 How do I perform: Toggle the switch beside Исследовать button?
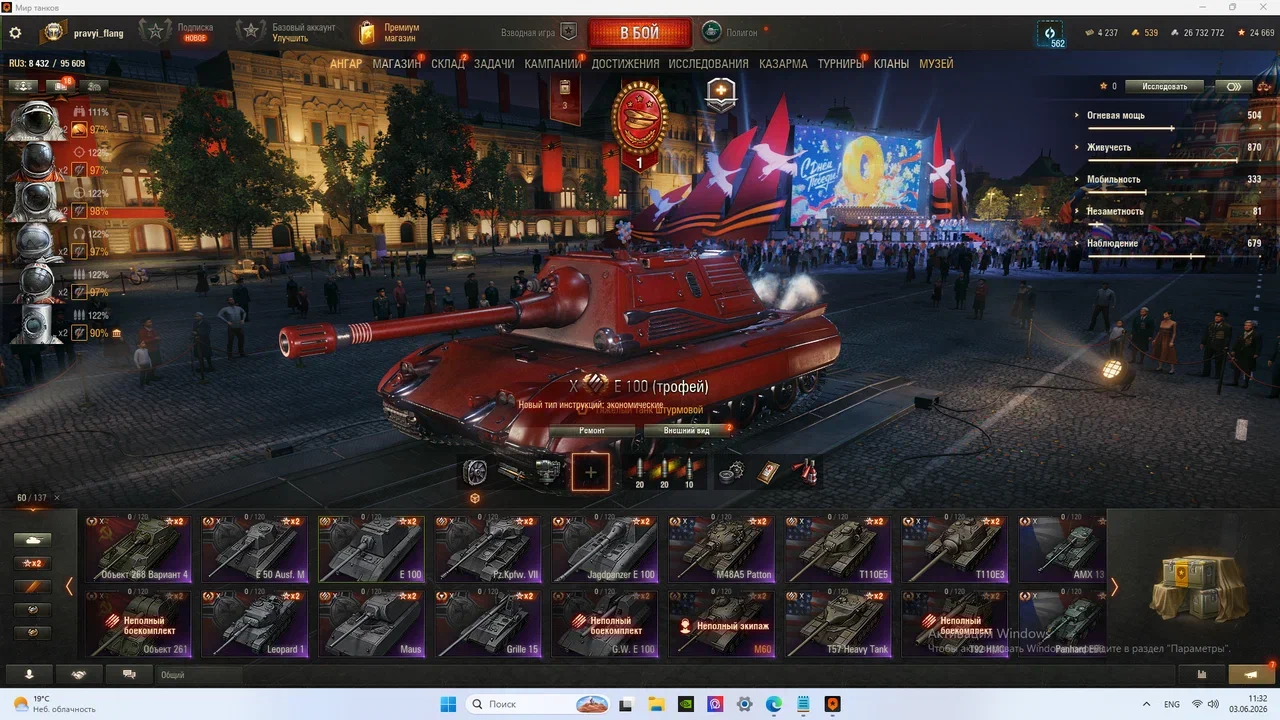[1234, 86]
